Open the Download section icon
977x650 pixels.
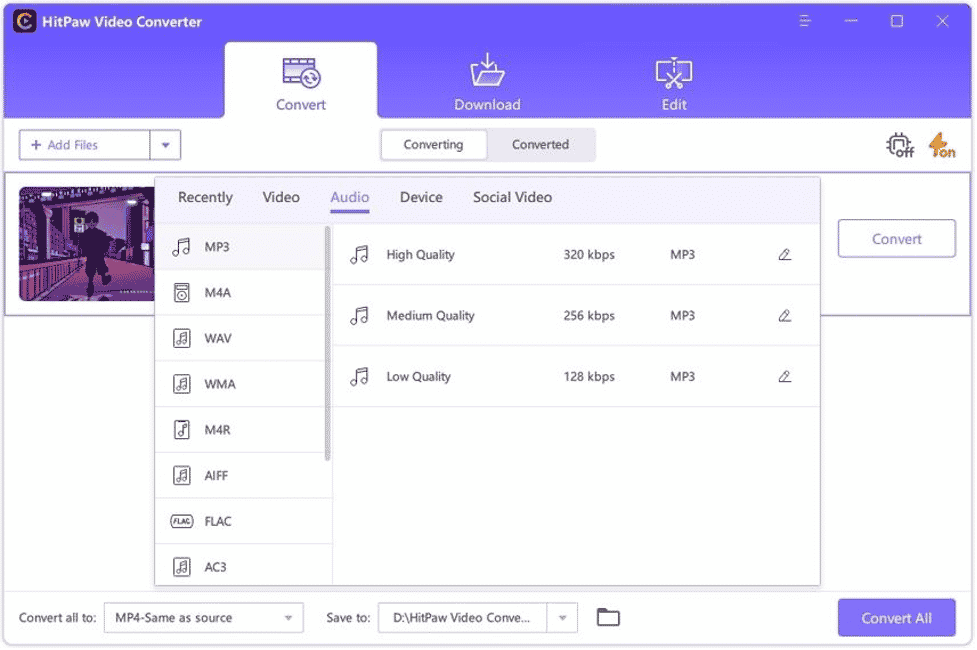487,74
